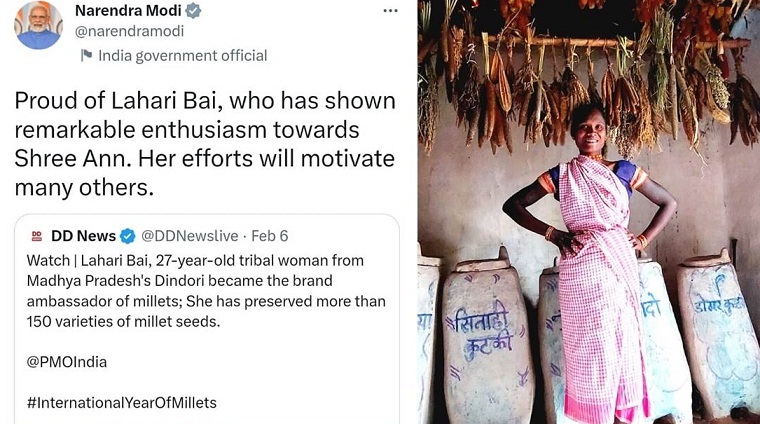The height and width of the screenshot is (424, 760).
Task: Open the Narendra Modi display name link
Action: [129, 11]
